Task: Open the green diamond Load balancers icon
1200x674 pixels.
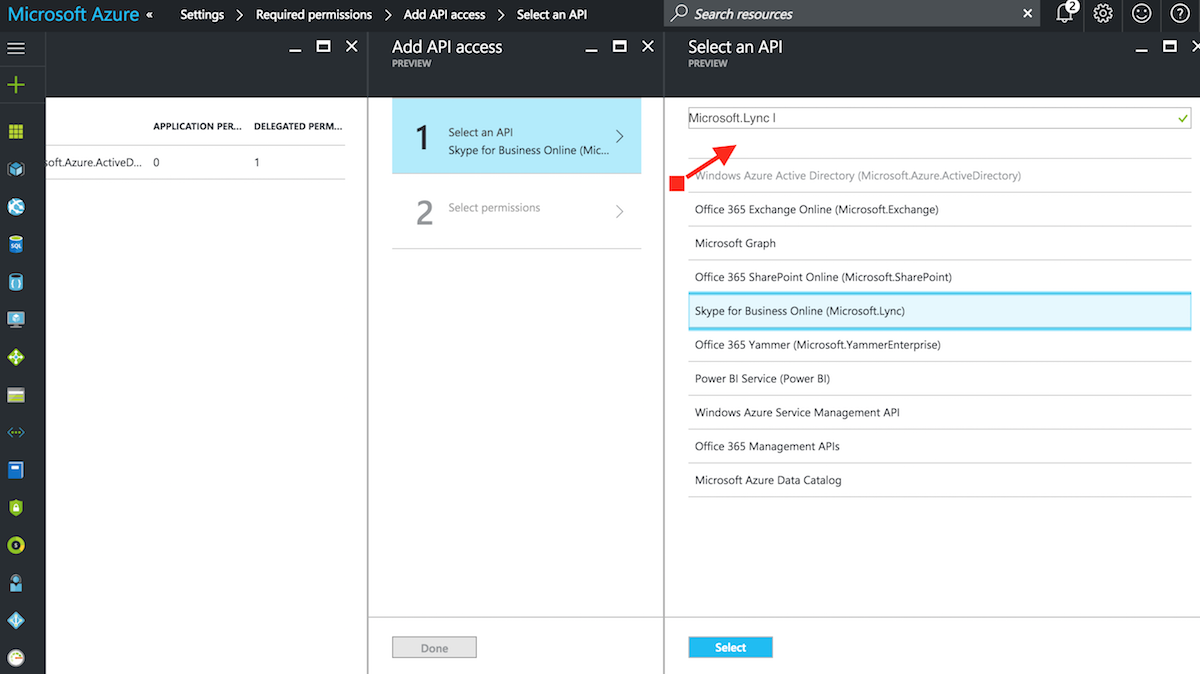Action: (16, 357)
